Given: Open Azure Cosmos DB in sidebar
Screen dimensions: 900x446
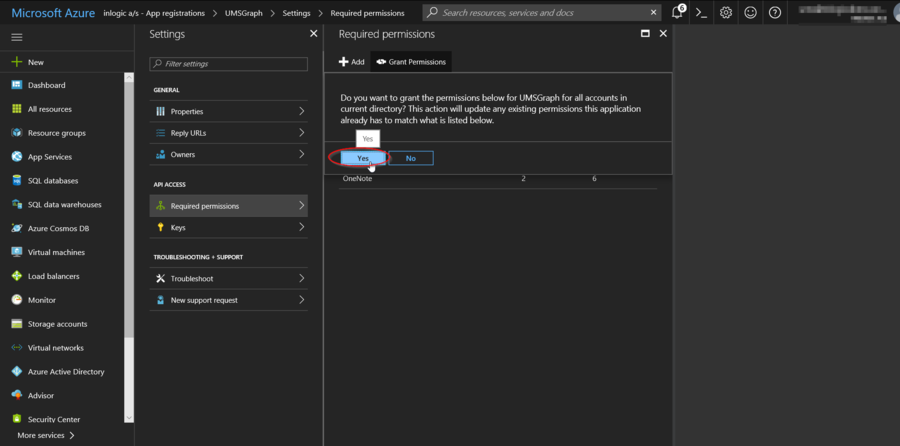Looking at the screenshot, I should click(58, 228).
